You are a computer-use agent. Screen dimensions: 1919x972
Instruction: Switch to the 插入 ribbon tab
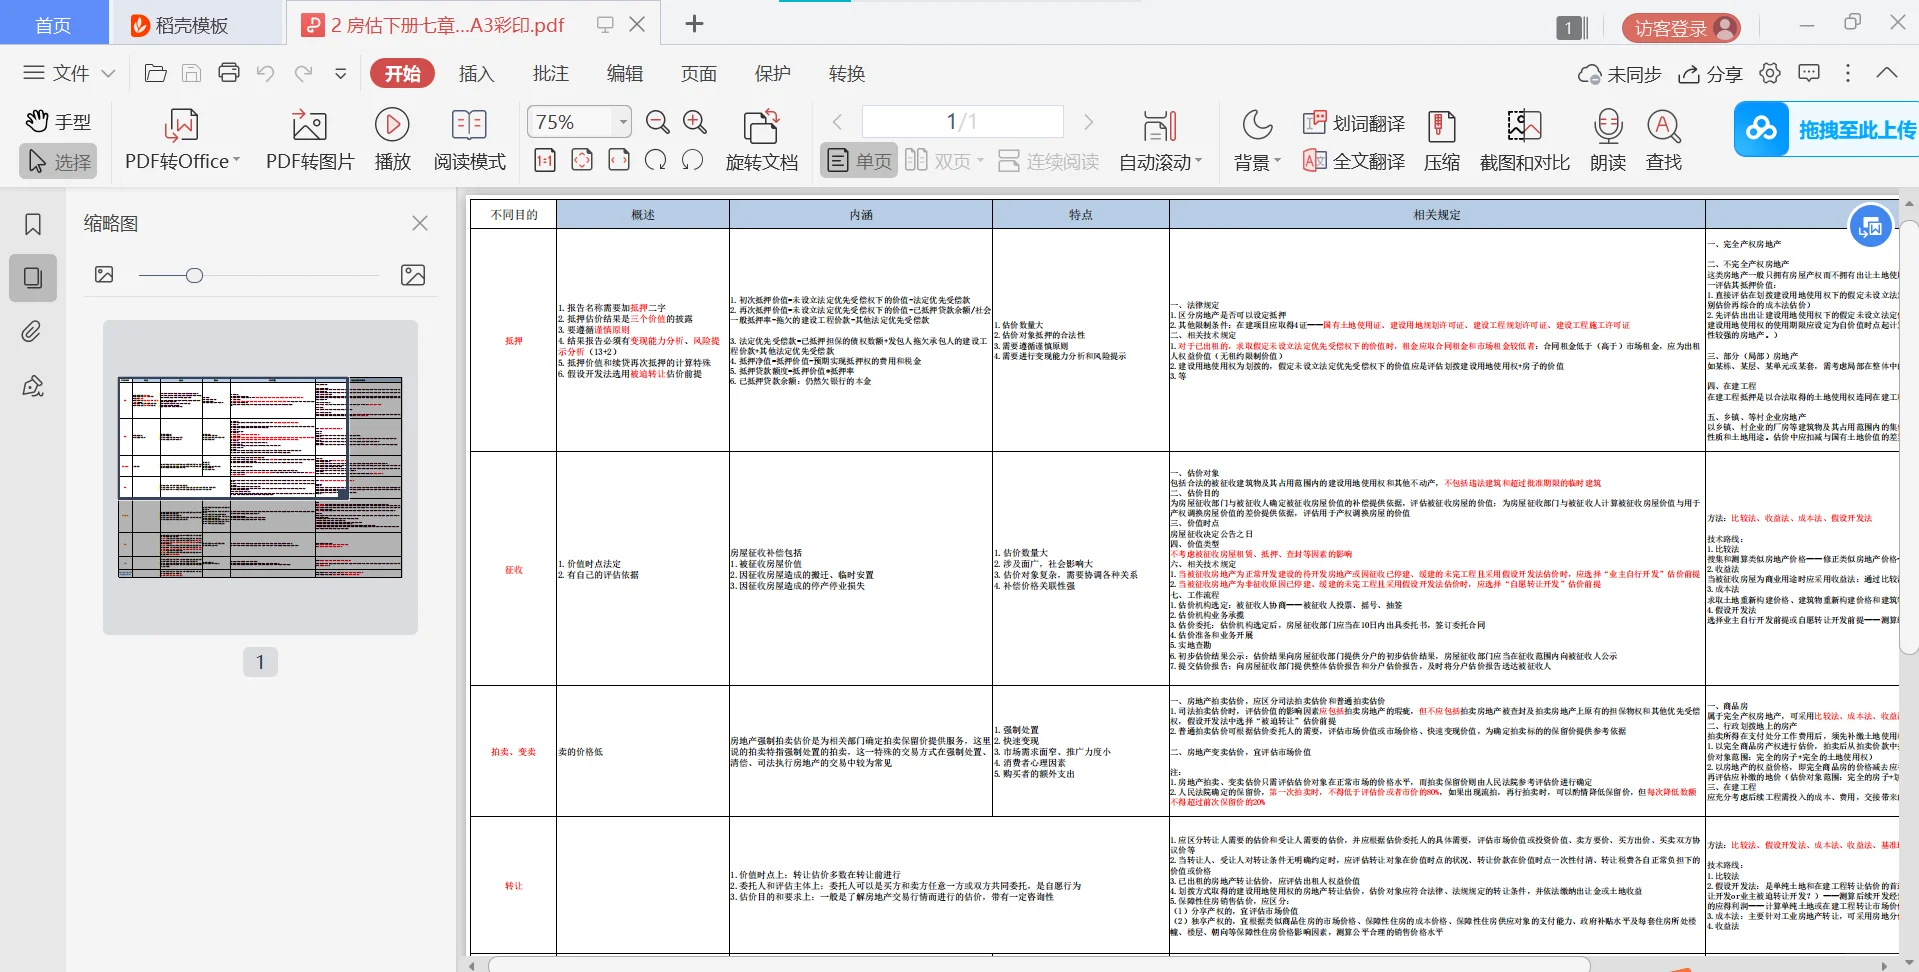(476, 73)
